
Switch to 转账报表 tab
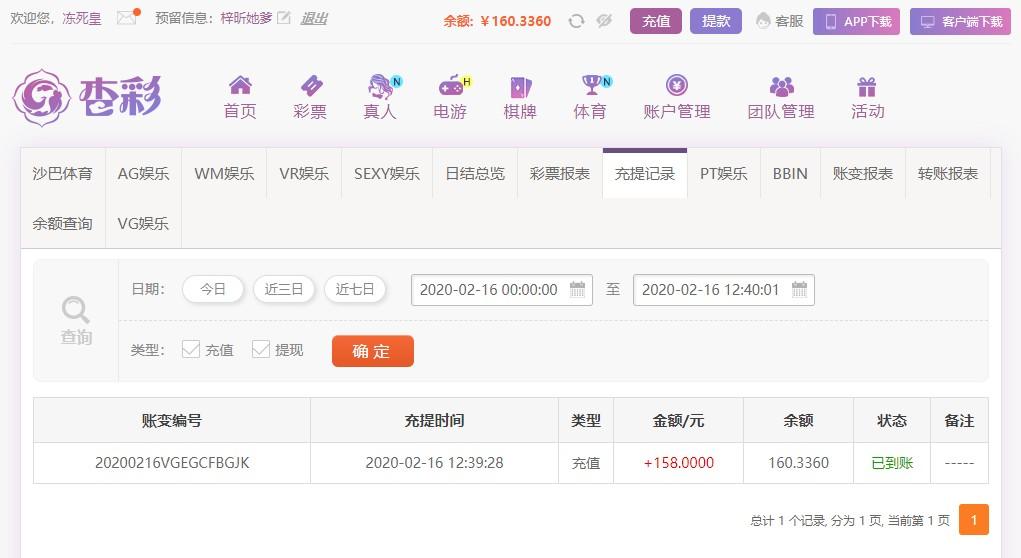(948, 174)
